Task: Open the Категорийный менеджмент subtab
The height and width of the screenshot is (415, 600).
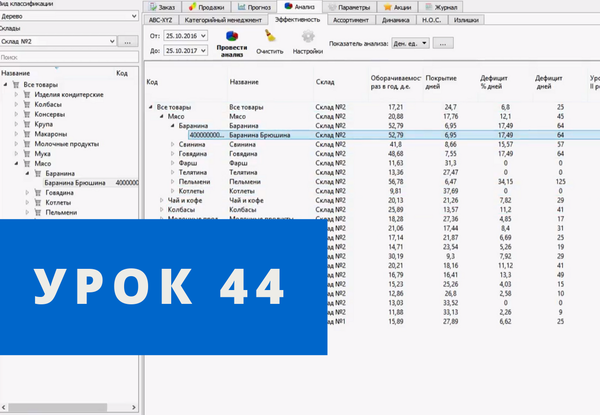Action: pos(223,20)
